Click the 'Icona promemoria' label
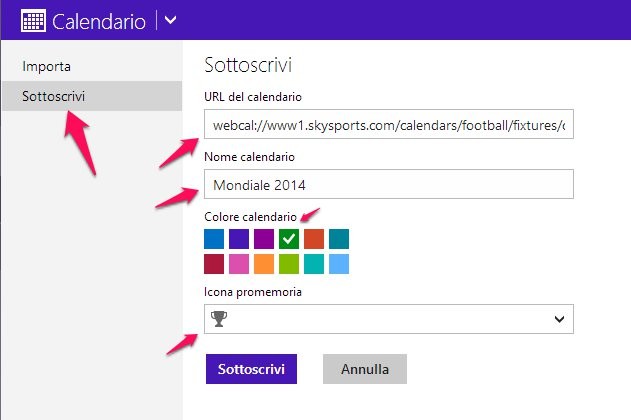The width and height of the screenshot is (631, 420). [x=253, y=292]
